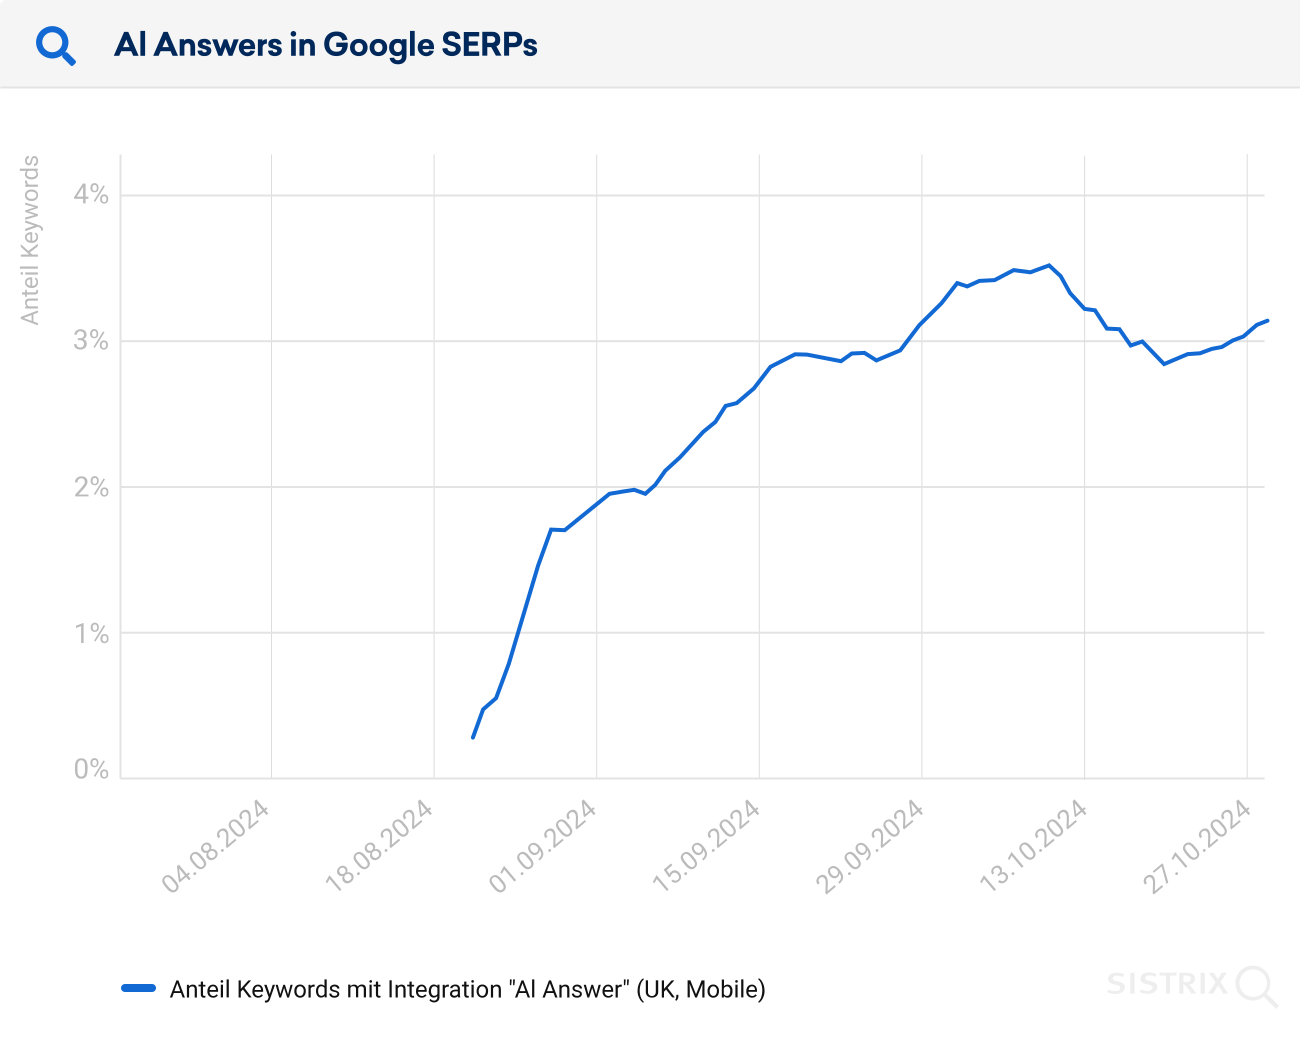Select the 04.08.2024 date label
This screenshot has width=1300, height=1039.
[216, 846]
